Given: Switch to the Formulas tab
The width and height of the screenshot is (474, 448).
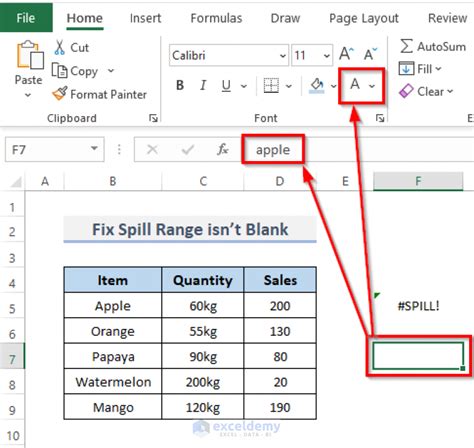Looking at the screenshot, I should 216,18.
